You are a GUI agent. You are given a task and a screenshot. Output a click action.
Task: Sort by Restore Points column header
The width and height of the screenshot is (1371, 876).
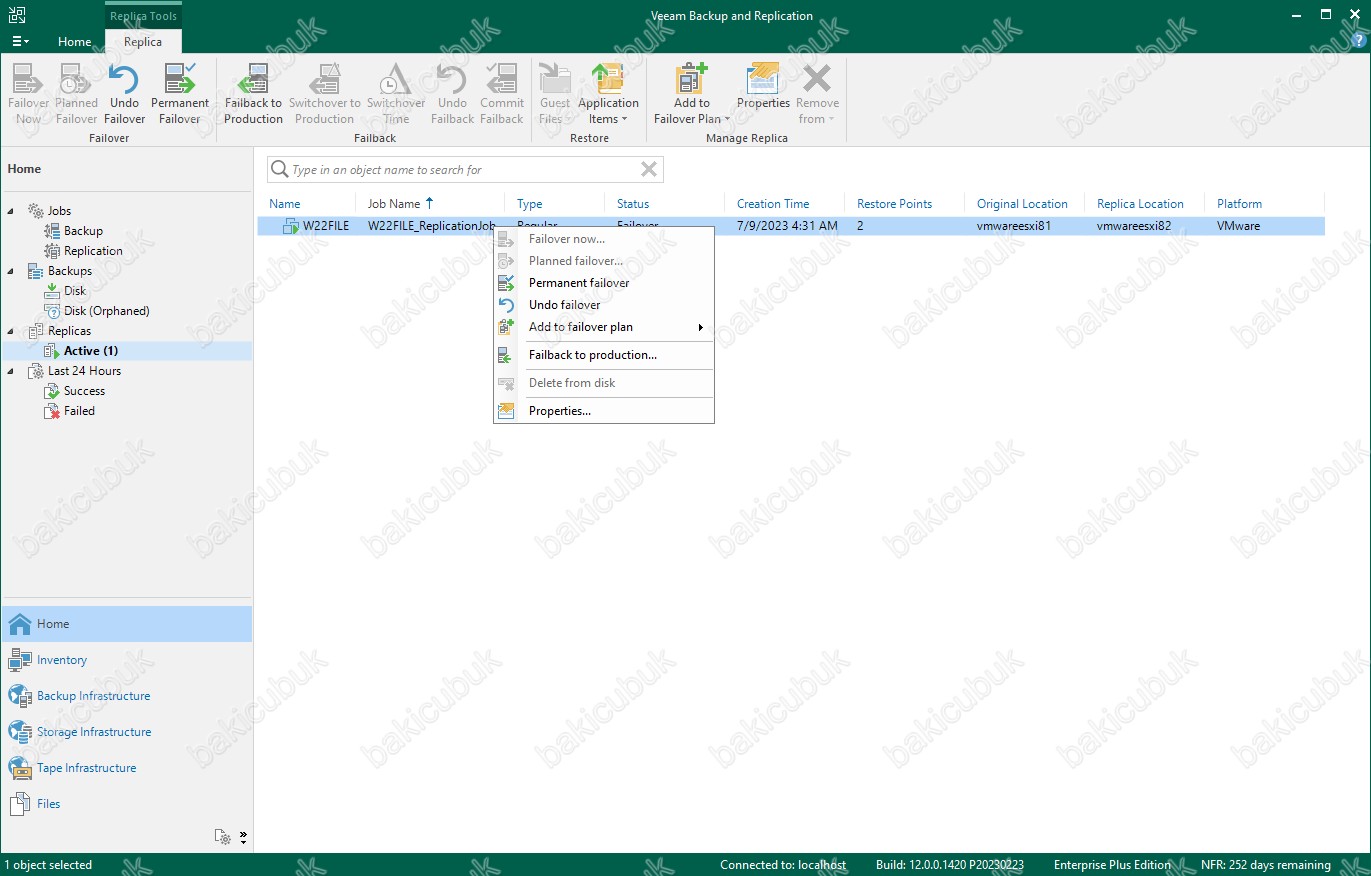894,204
